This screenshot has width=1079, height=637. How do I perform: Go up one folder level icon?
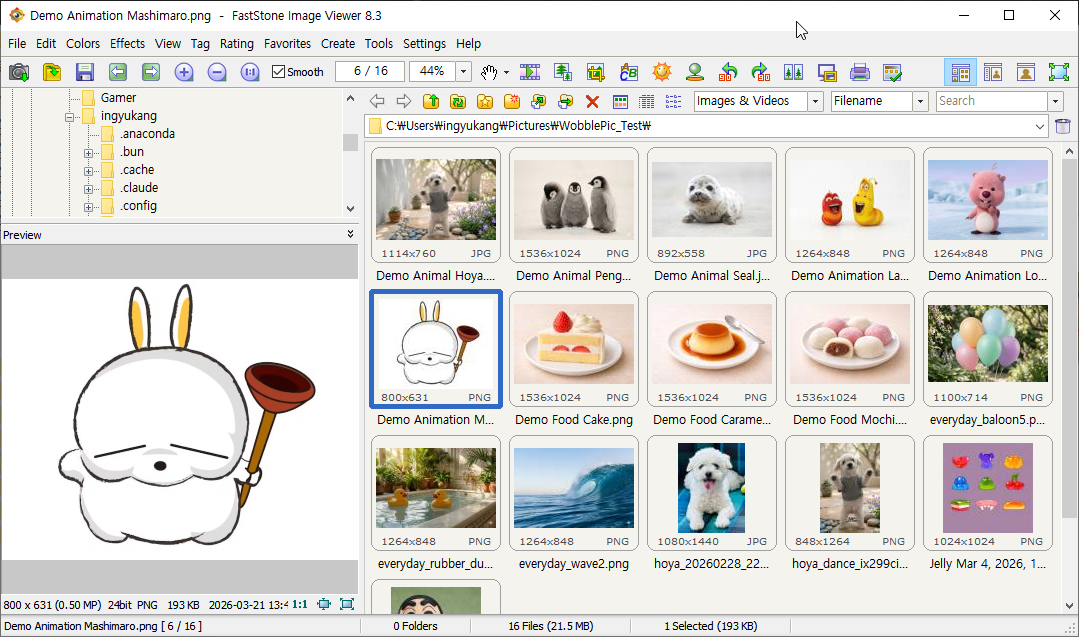(431, 102)
